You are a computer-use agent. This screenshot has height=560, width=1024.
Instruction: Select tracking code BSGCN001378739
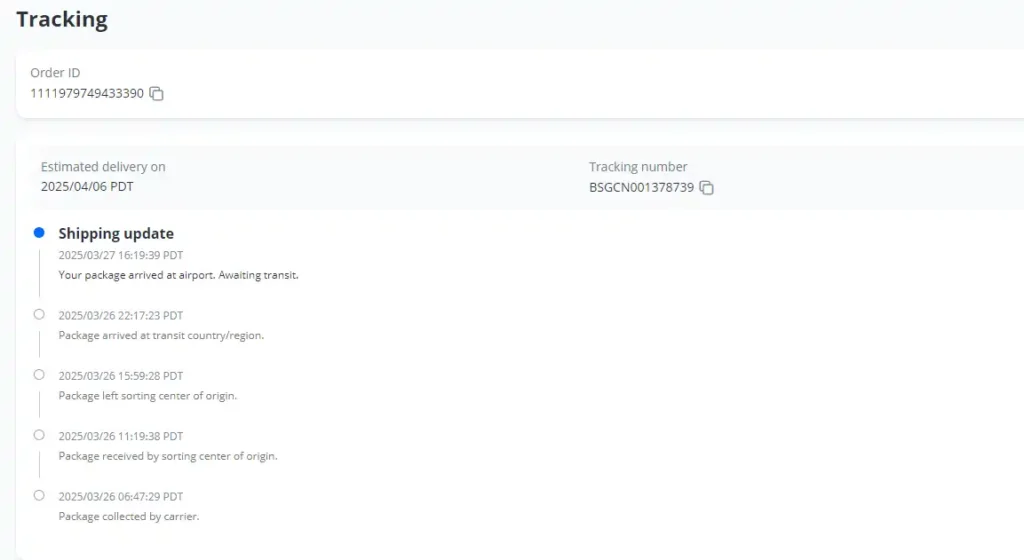641,187
